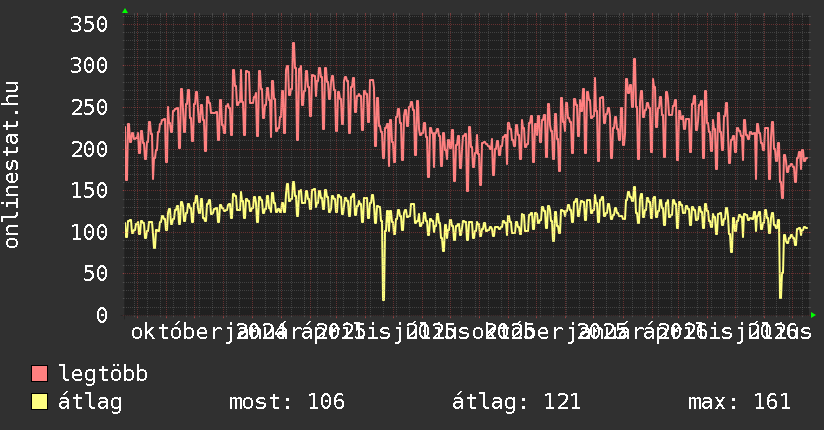Select the legtöbb legend label
The width and height of the screenshot is (824, 430).
click(103, 373)
